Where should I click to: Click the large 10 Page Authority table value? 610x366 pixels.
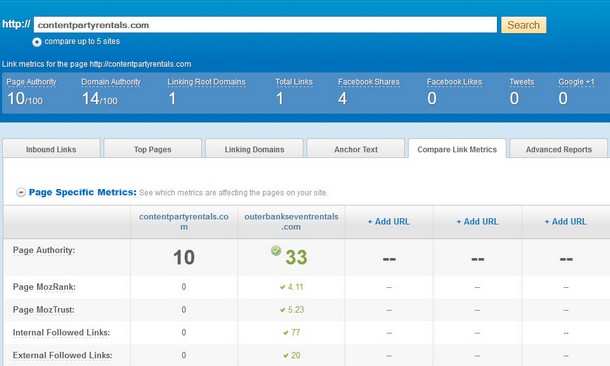[x=184, y=257]
